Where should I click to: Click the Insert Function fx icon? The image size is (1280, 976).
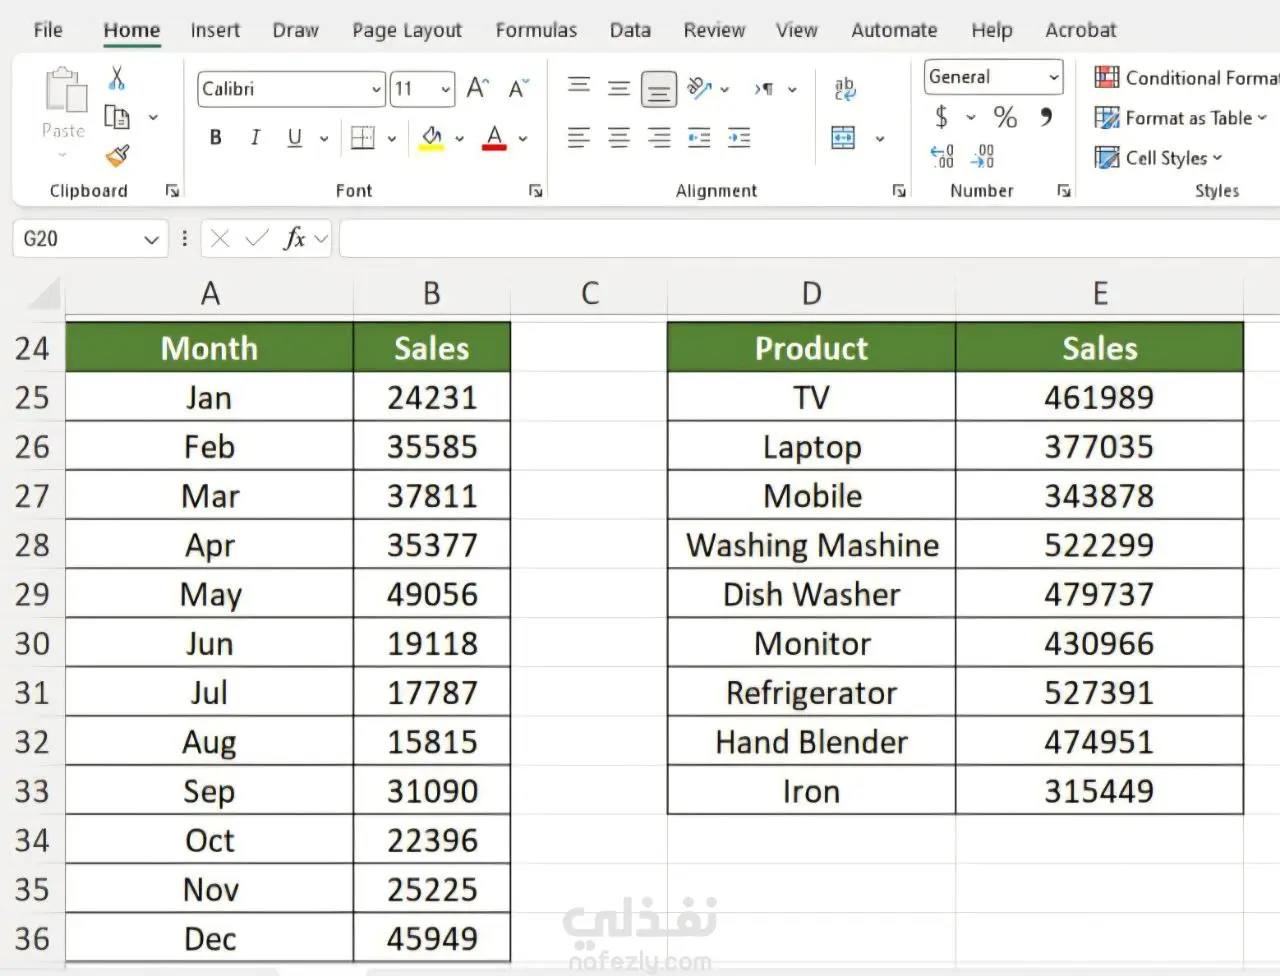point(295,239)
